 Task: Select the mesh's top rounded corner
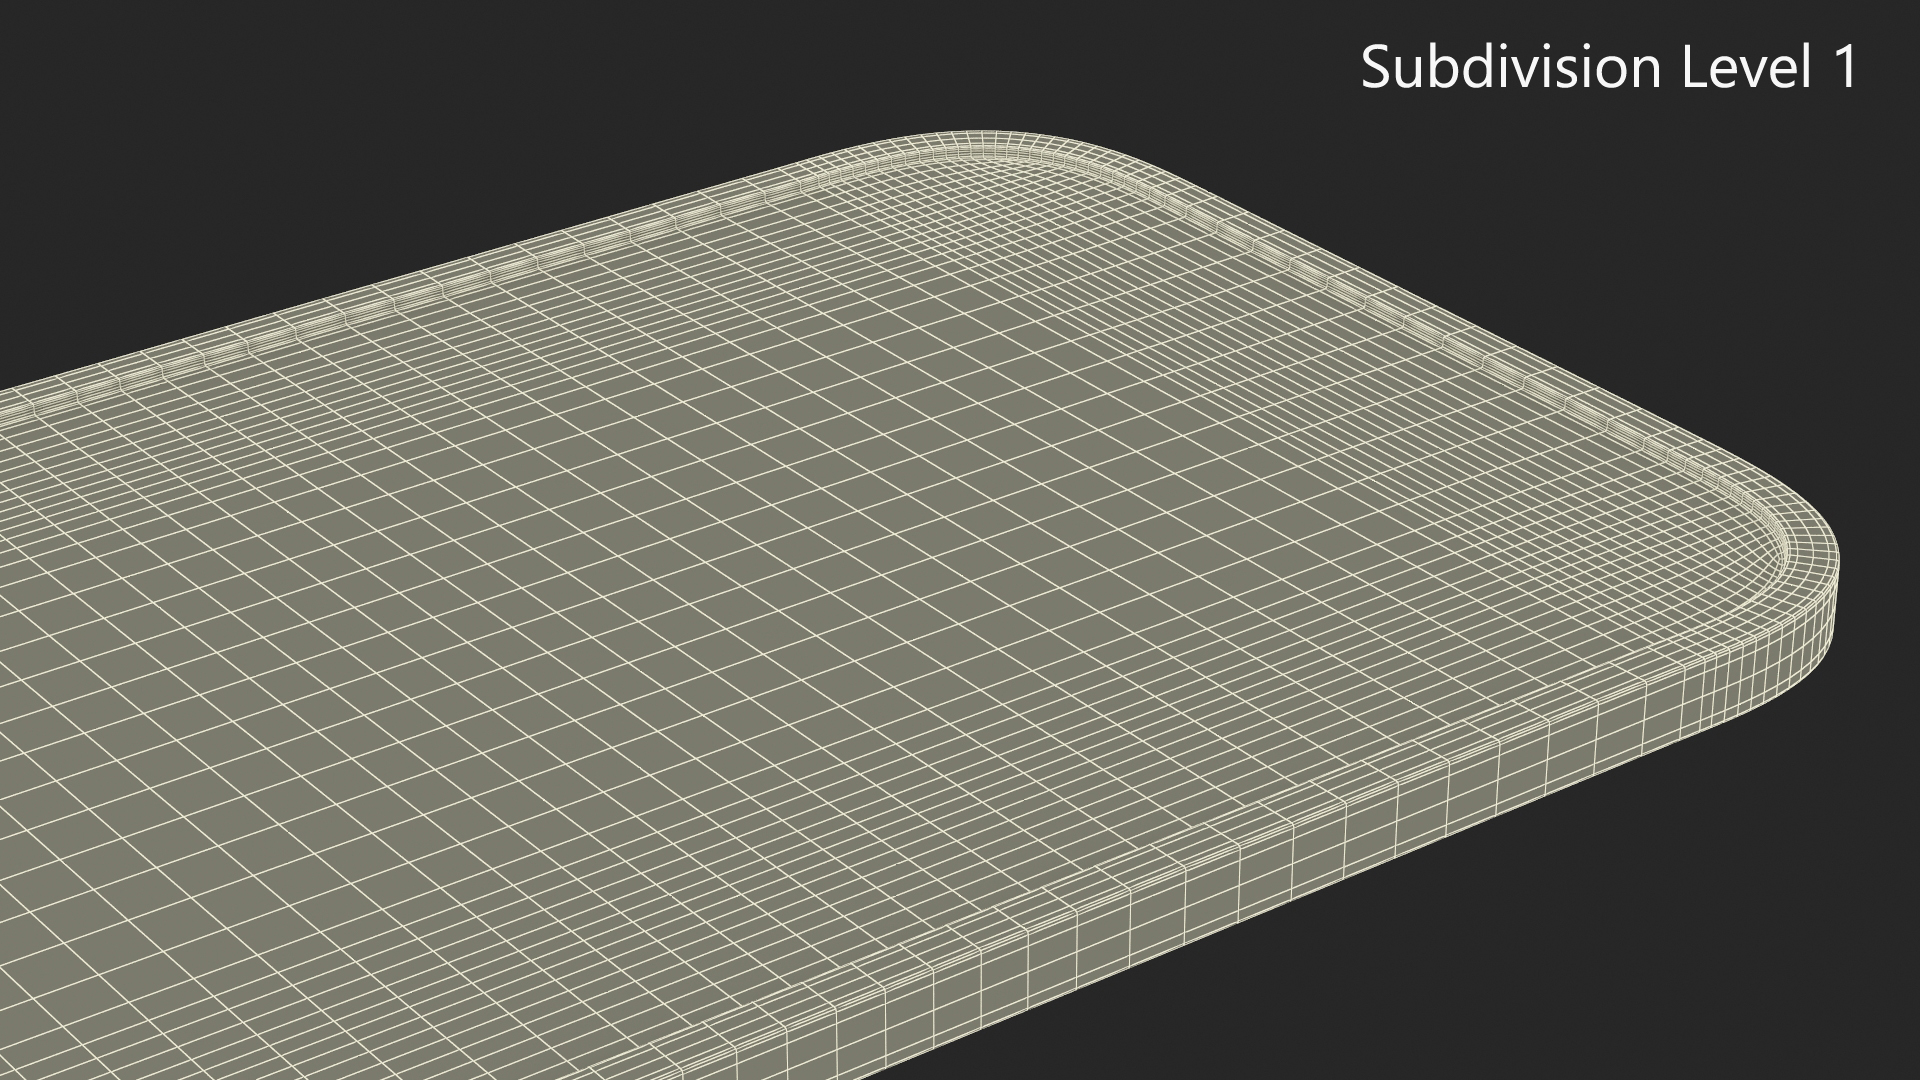point(985,143)
